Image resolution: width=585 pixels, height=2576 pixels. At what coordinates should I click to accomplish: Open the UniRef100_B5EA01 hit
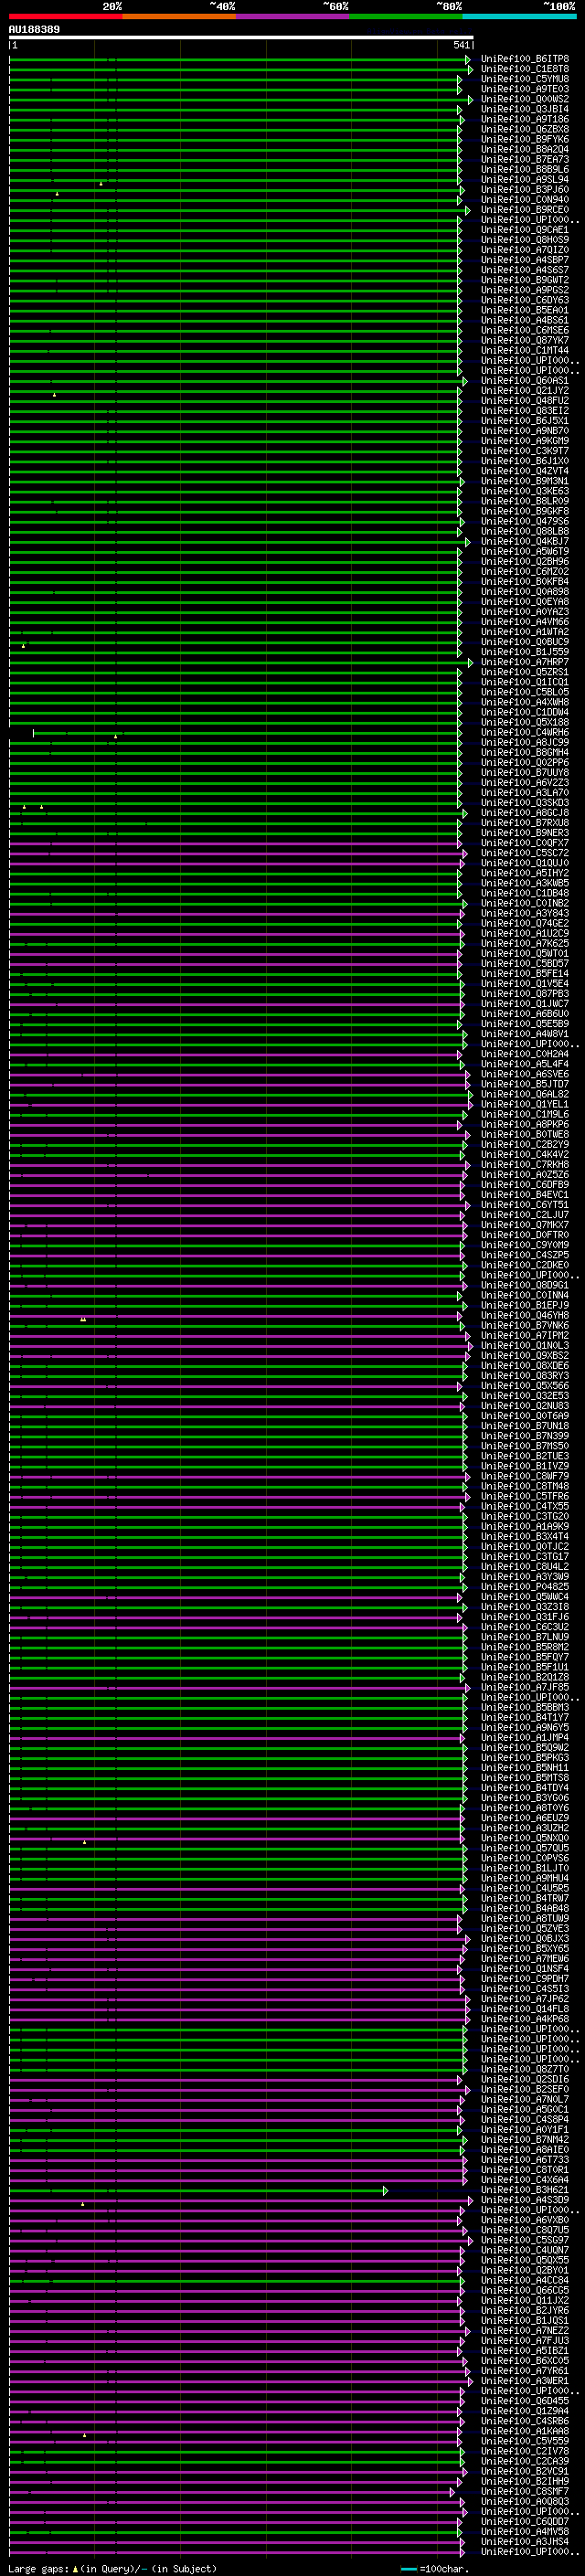[525, 310]
